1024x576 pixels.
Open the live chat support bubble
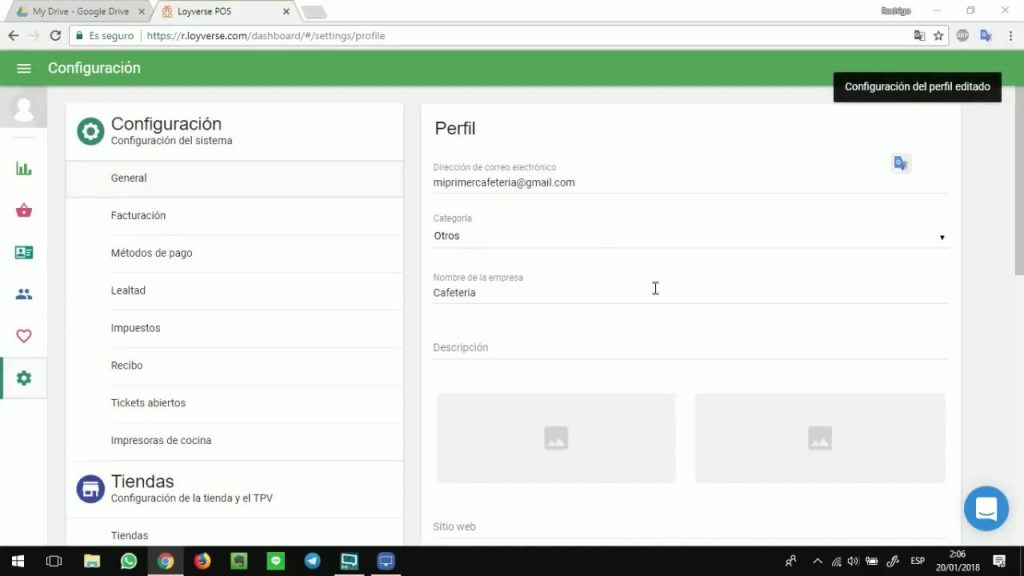click(x=985, y=509)
